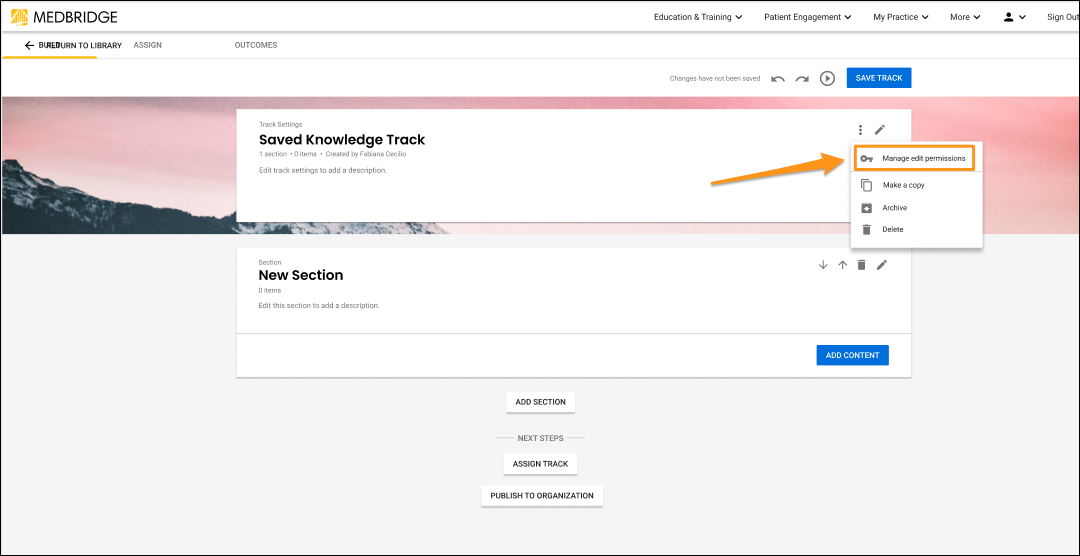Image resolution: width=1080 pixels, height=556 pixels.
Task: Edit New Section with pencil icon
Action: coord(882,265)
